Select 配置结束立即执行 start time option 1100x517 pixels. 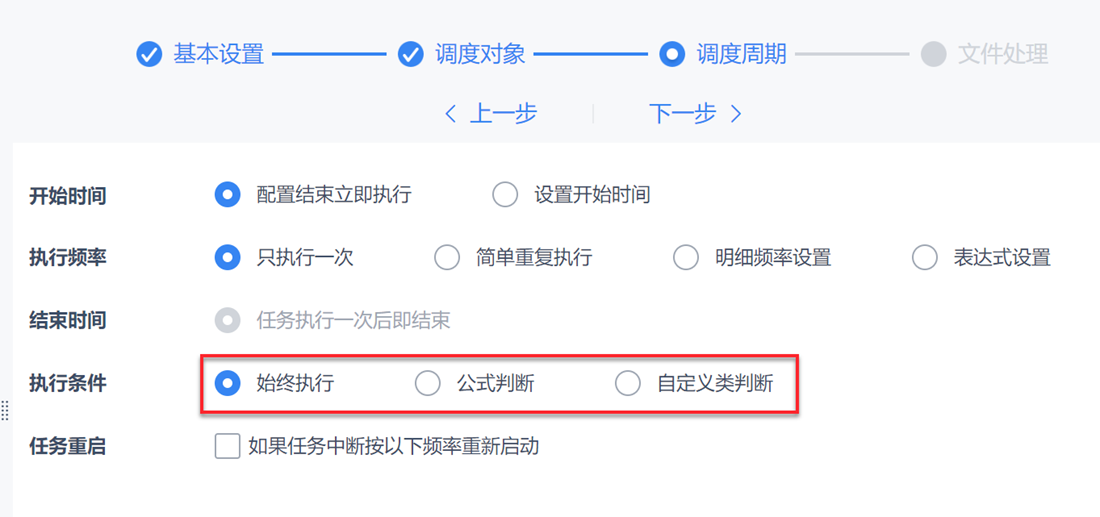pos(228,195)
